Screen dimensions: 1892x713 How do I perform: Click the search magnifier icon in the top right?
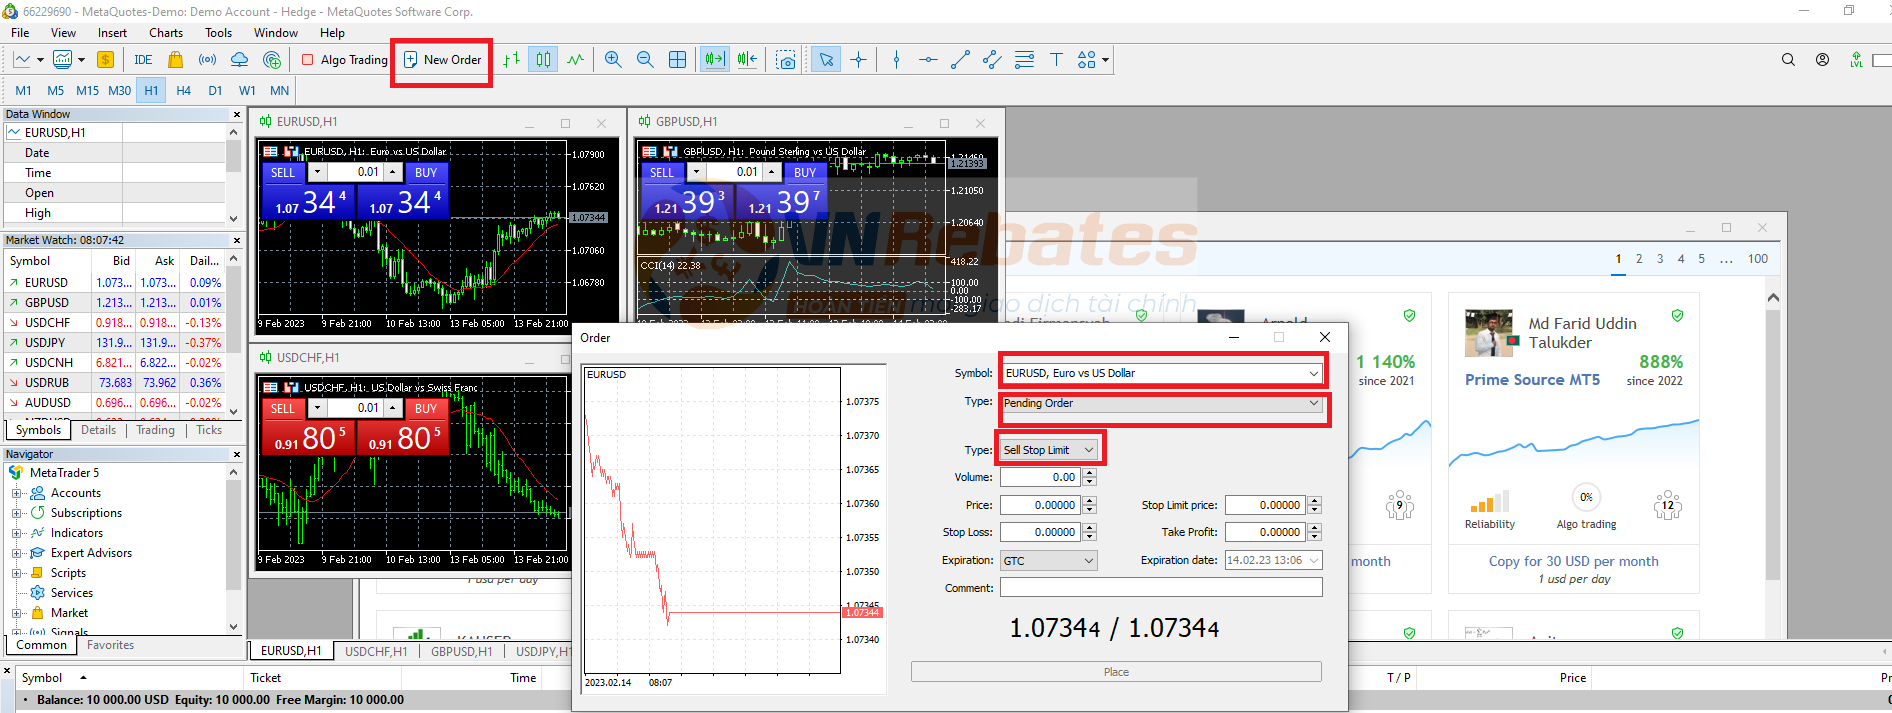coord(1788,60)
